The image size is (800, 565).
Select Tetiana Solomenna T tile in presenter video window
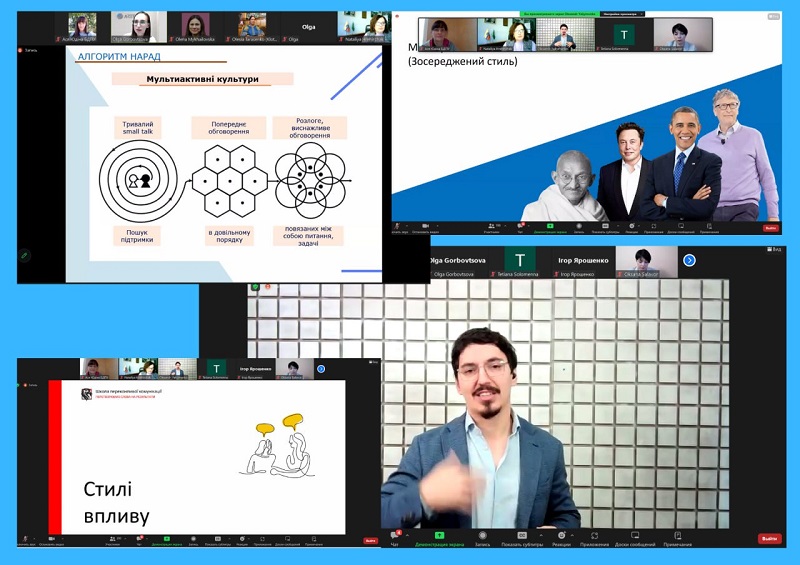(519, 262)
